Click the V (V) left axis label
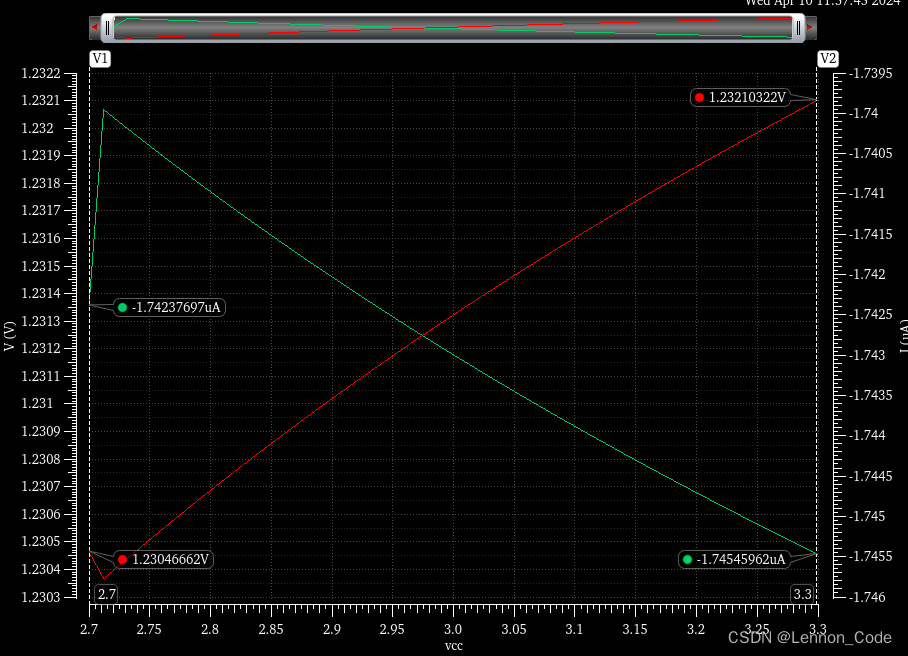908x656 pixels. (x=9, y=336)
